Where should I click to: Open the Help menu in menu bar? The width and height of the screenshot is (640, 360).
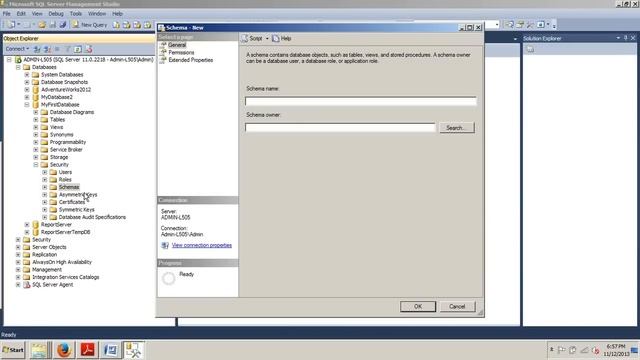(118, 13)
